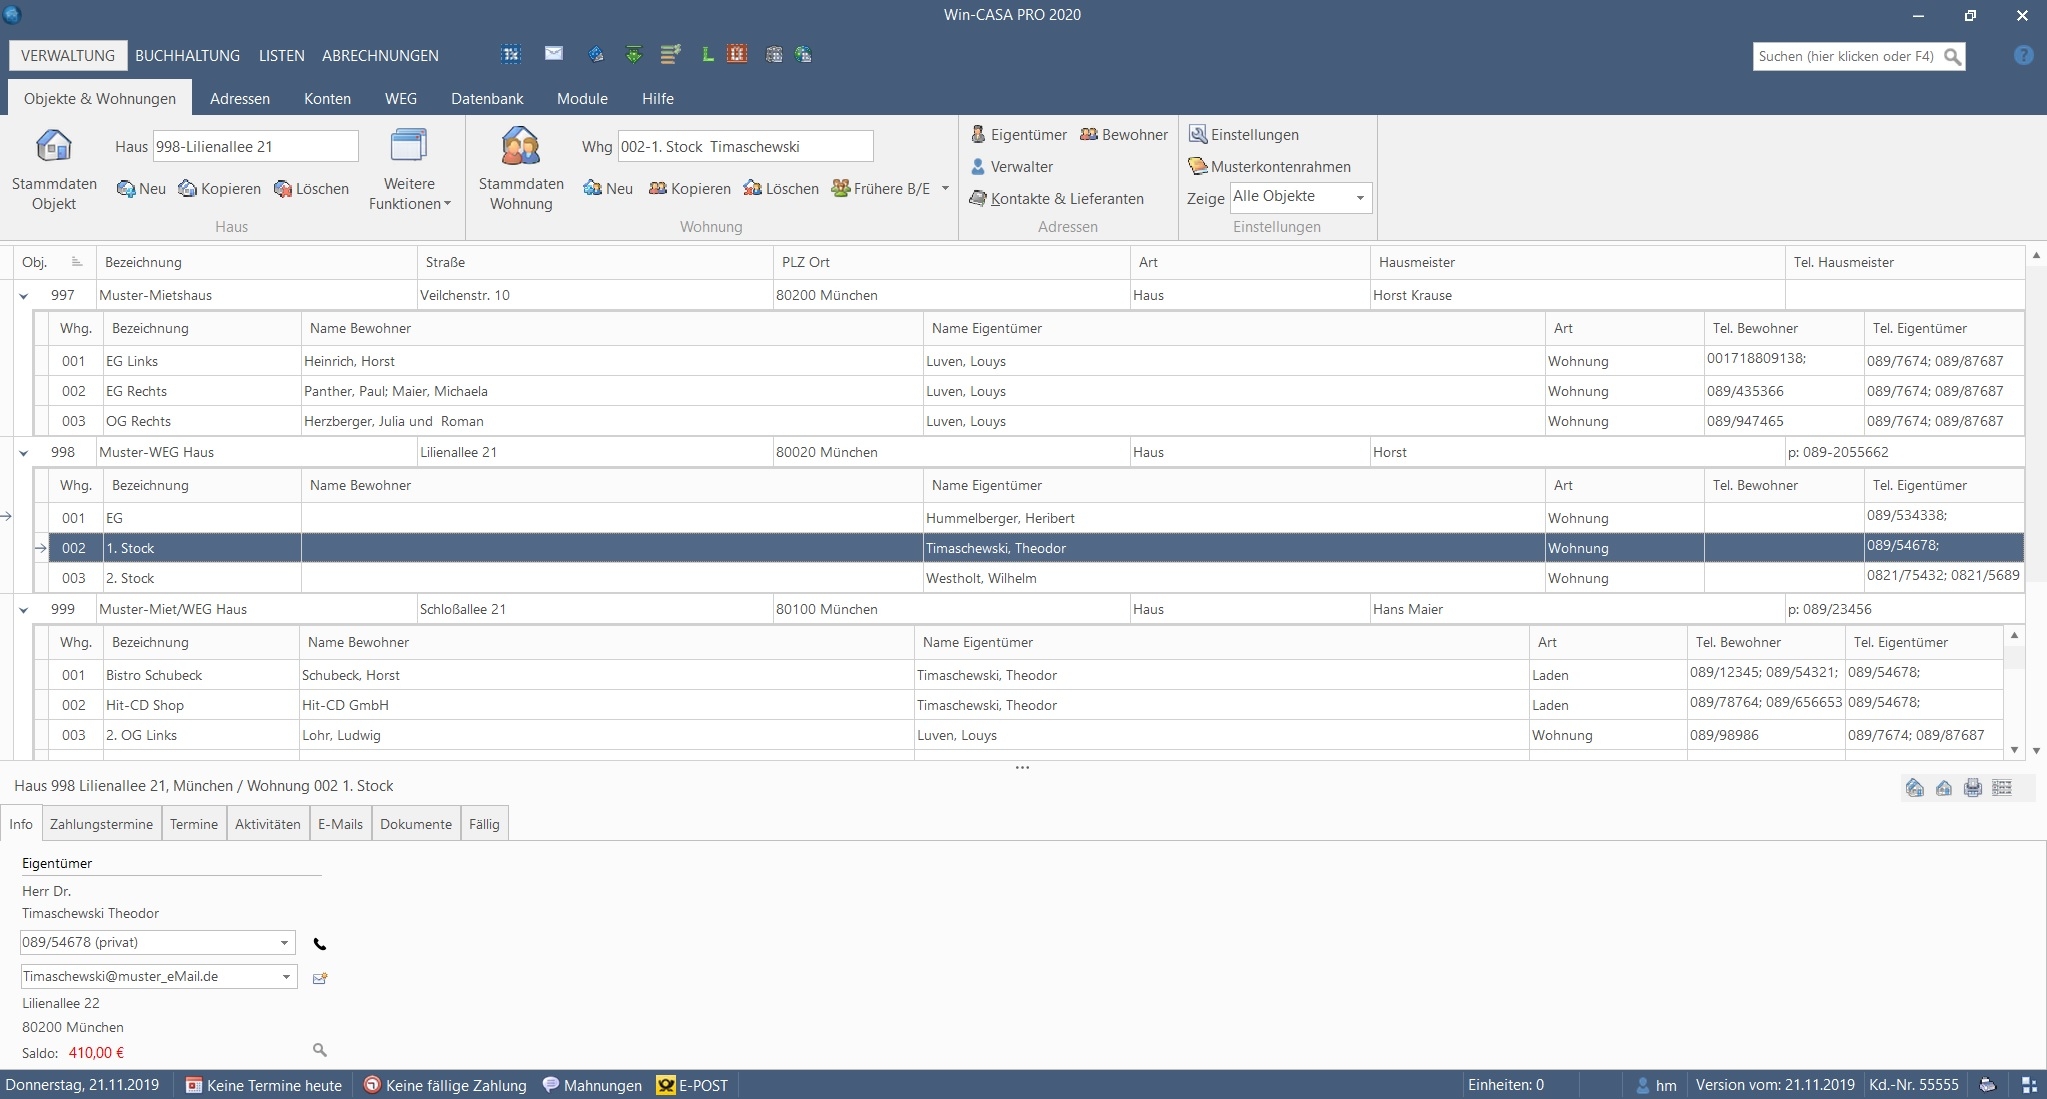2047x1099 pixels.
Task: Dial owner number with phone icon
Action: pyautogui.click(x=320, y=944)
